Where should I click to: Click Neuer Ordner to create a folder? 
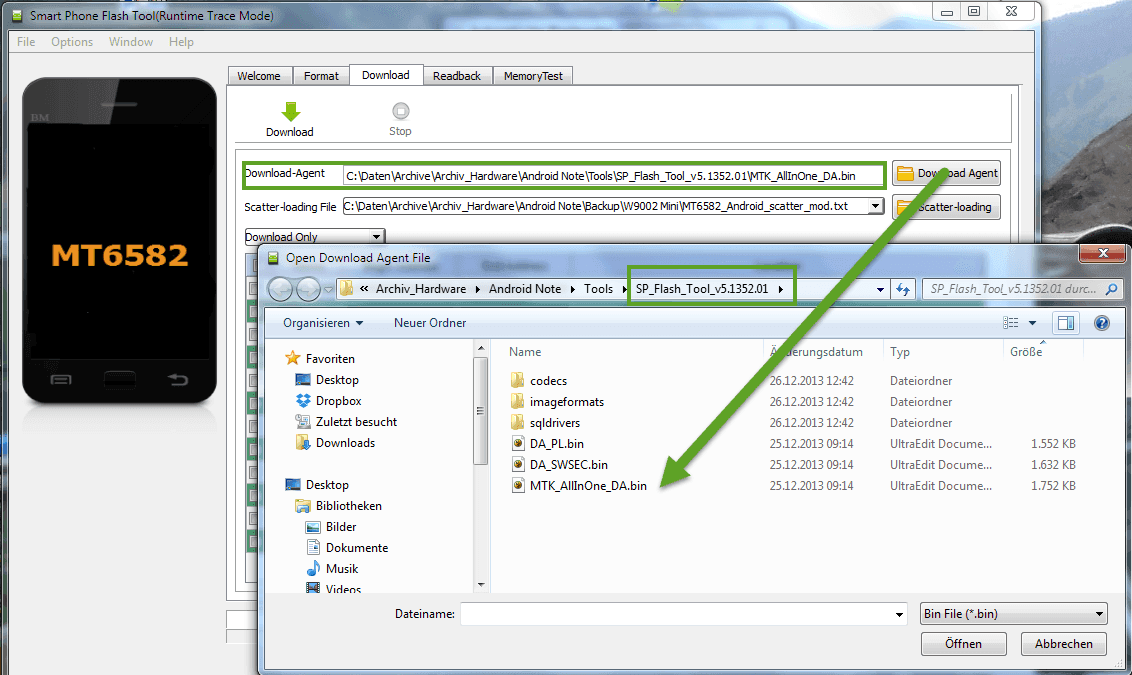(430, 323)
